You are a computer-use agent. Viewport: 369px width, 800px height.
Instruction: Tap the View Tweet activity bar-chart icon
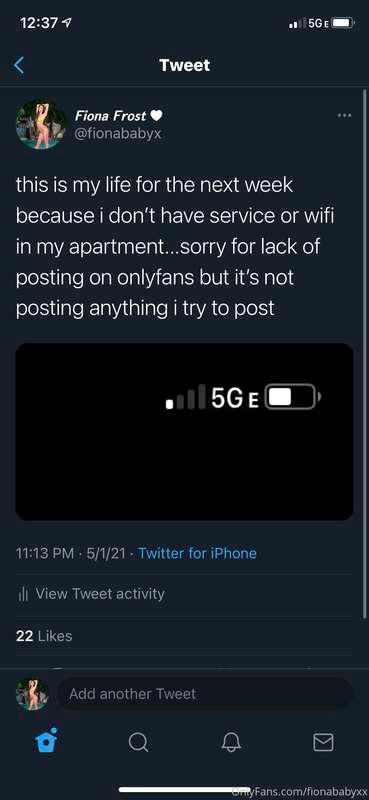[x=22, y=594]
